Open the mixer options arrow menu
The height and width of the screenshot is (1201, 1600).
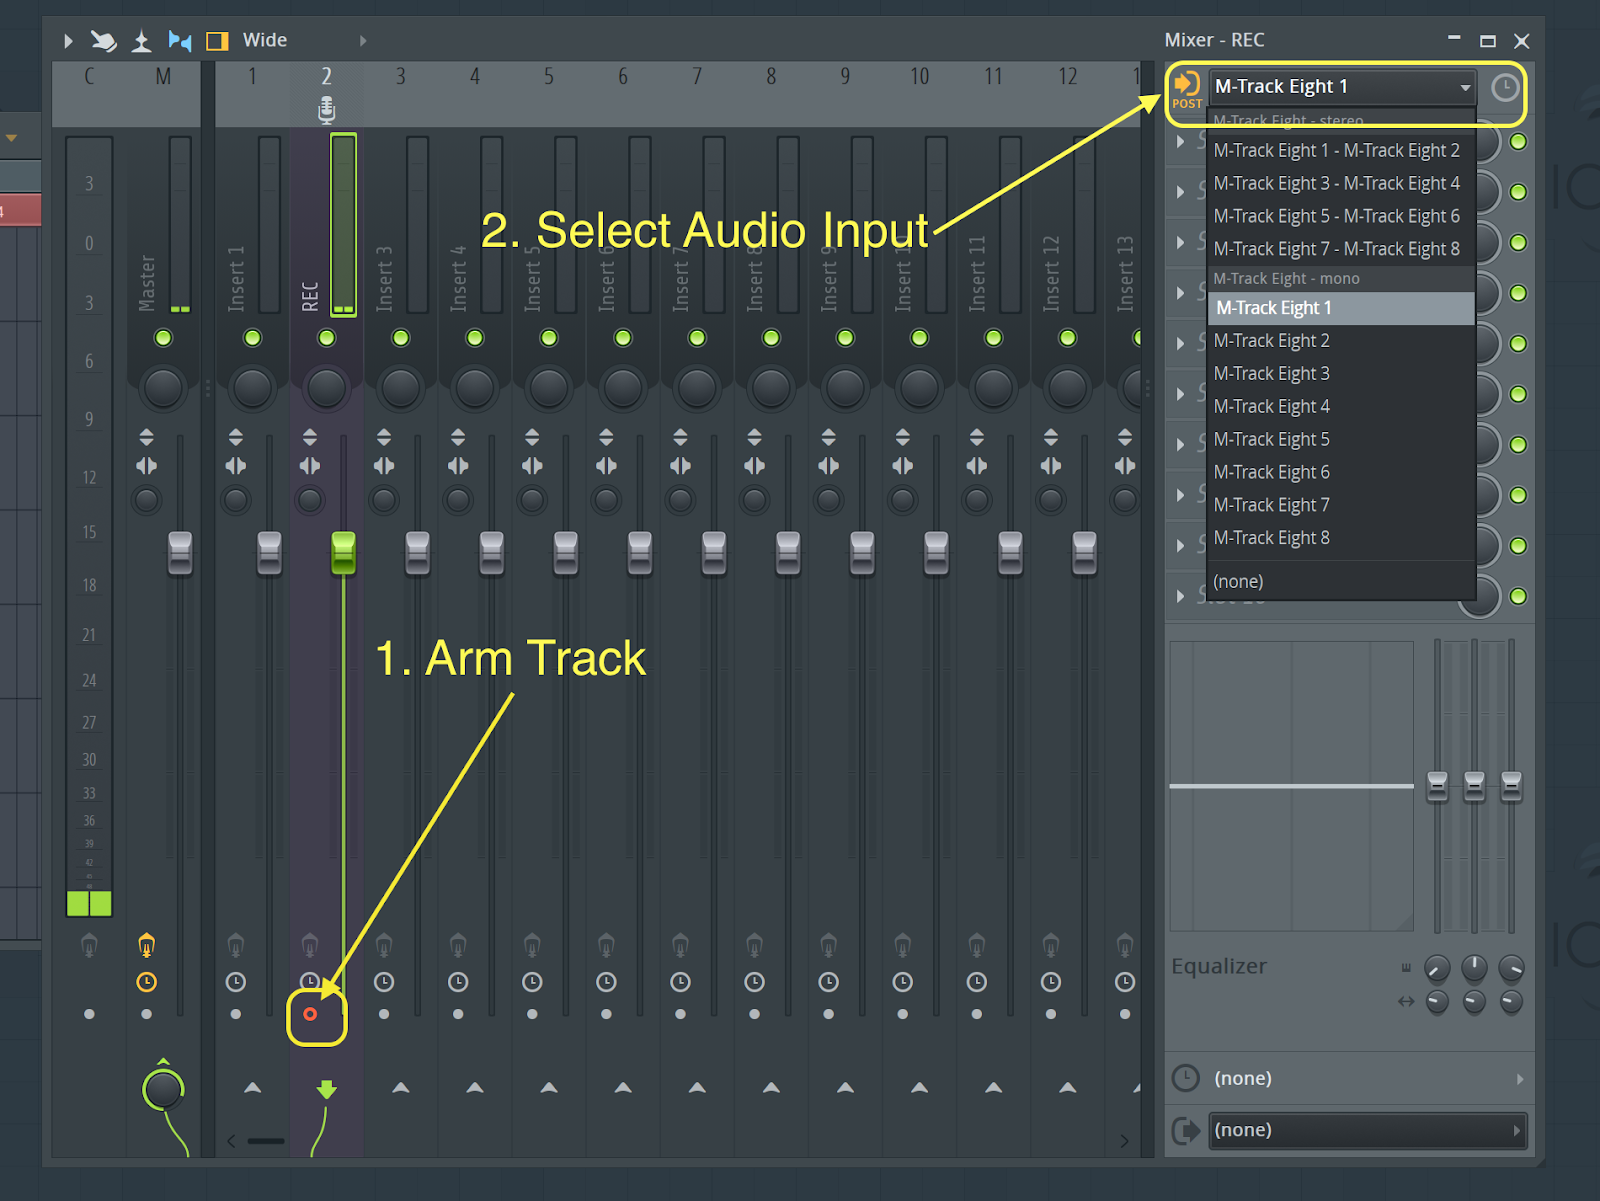pyautogui.click(x=68, y=41)
